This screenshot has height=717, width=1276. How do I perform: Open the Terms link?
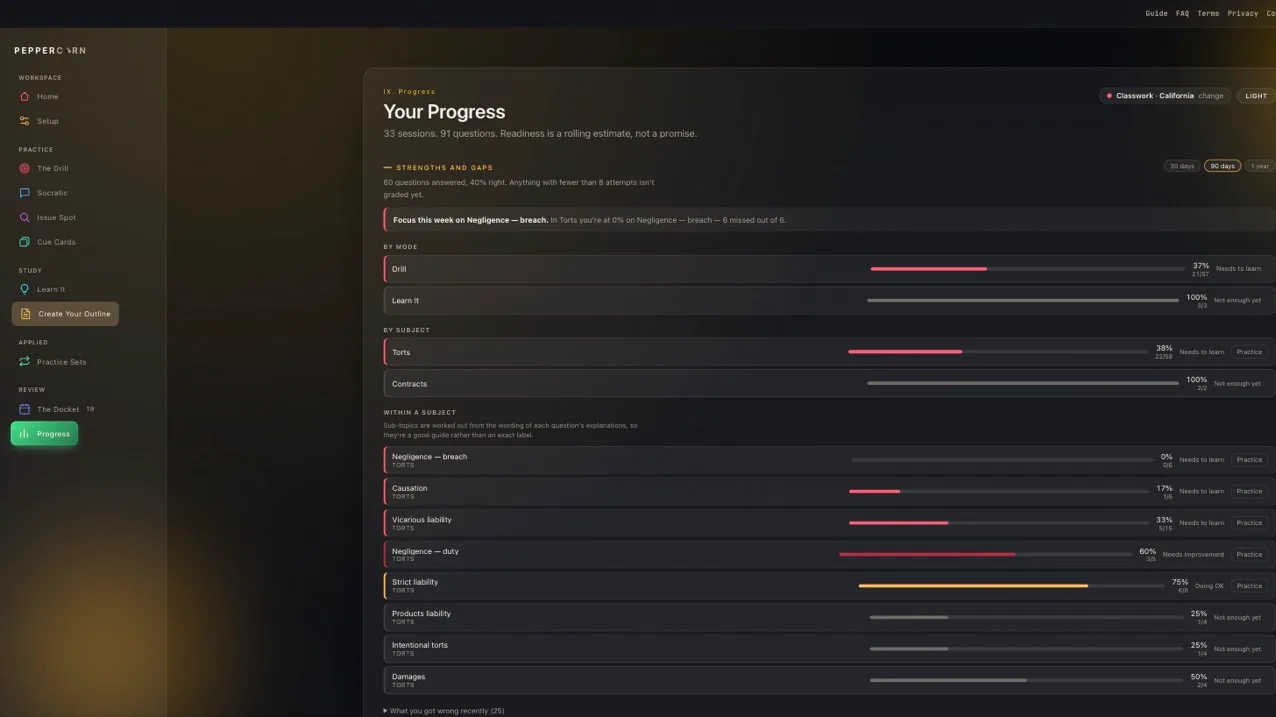tap(1208, 14)
